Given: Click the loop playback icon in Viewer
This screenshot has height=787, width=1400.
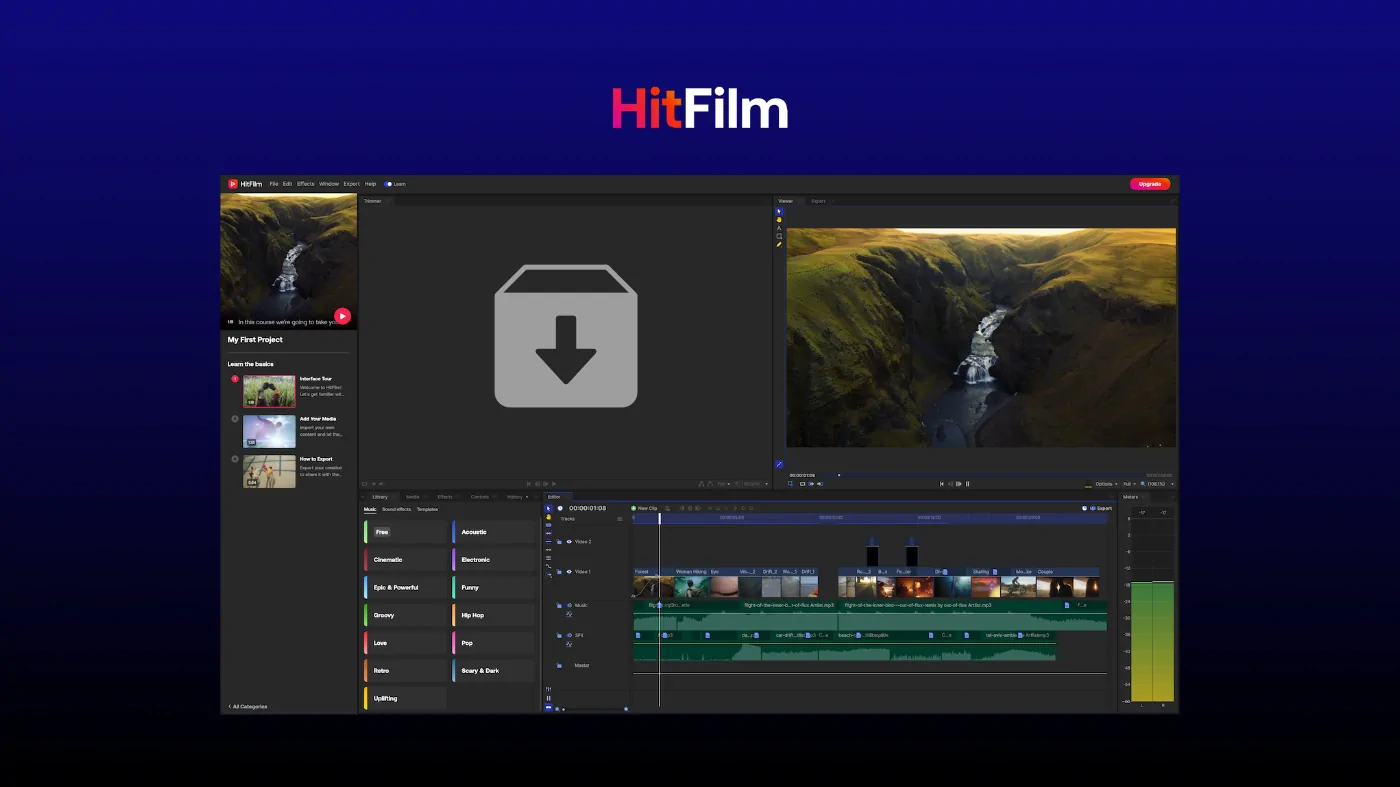Looking at the screenshot, I should click(802, 484).
